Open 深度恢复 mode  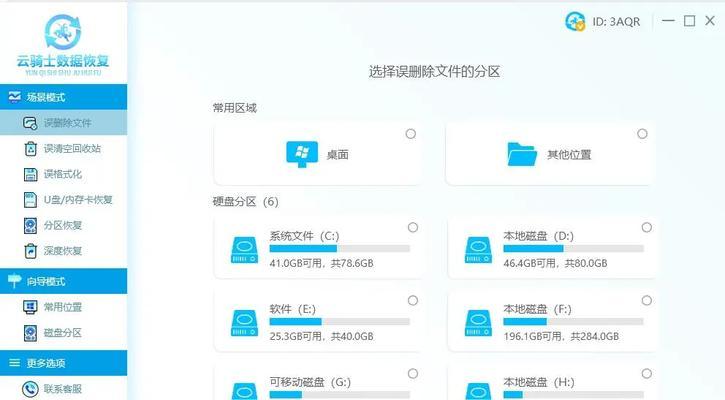[x=63, y=251]
